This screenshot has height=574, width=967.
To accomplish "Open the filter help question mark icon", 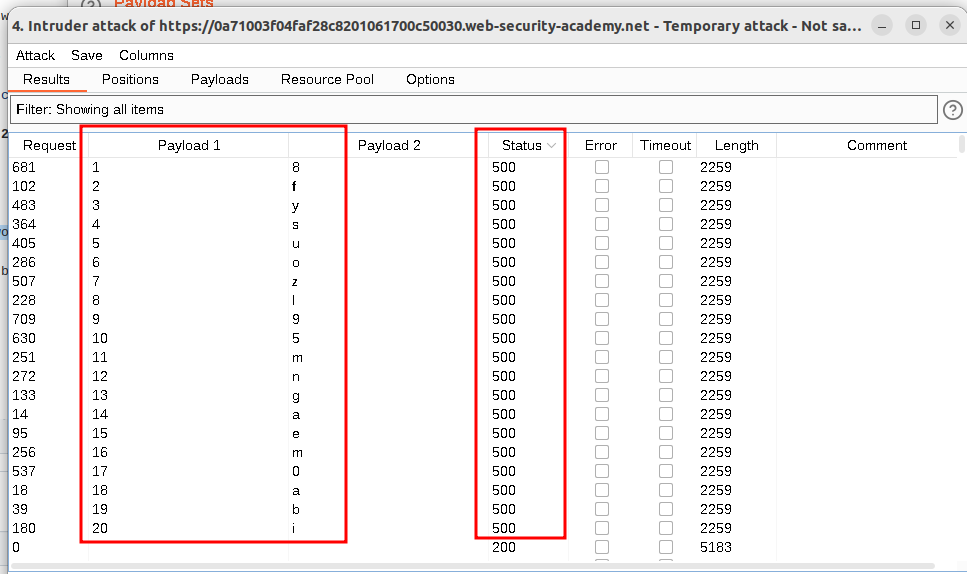I will click(952, 110).
